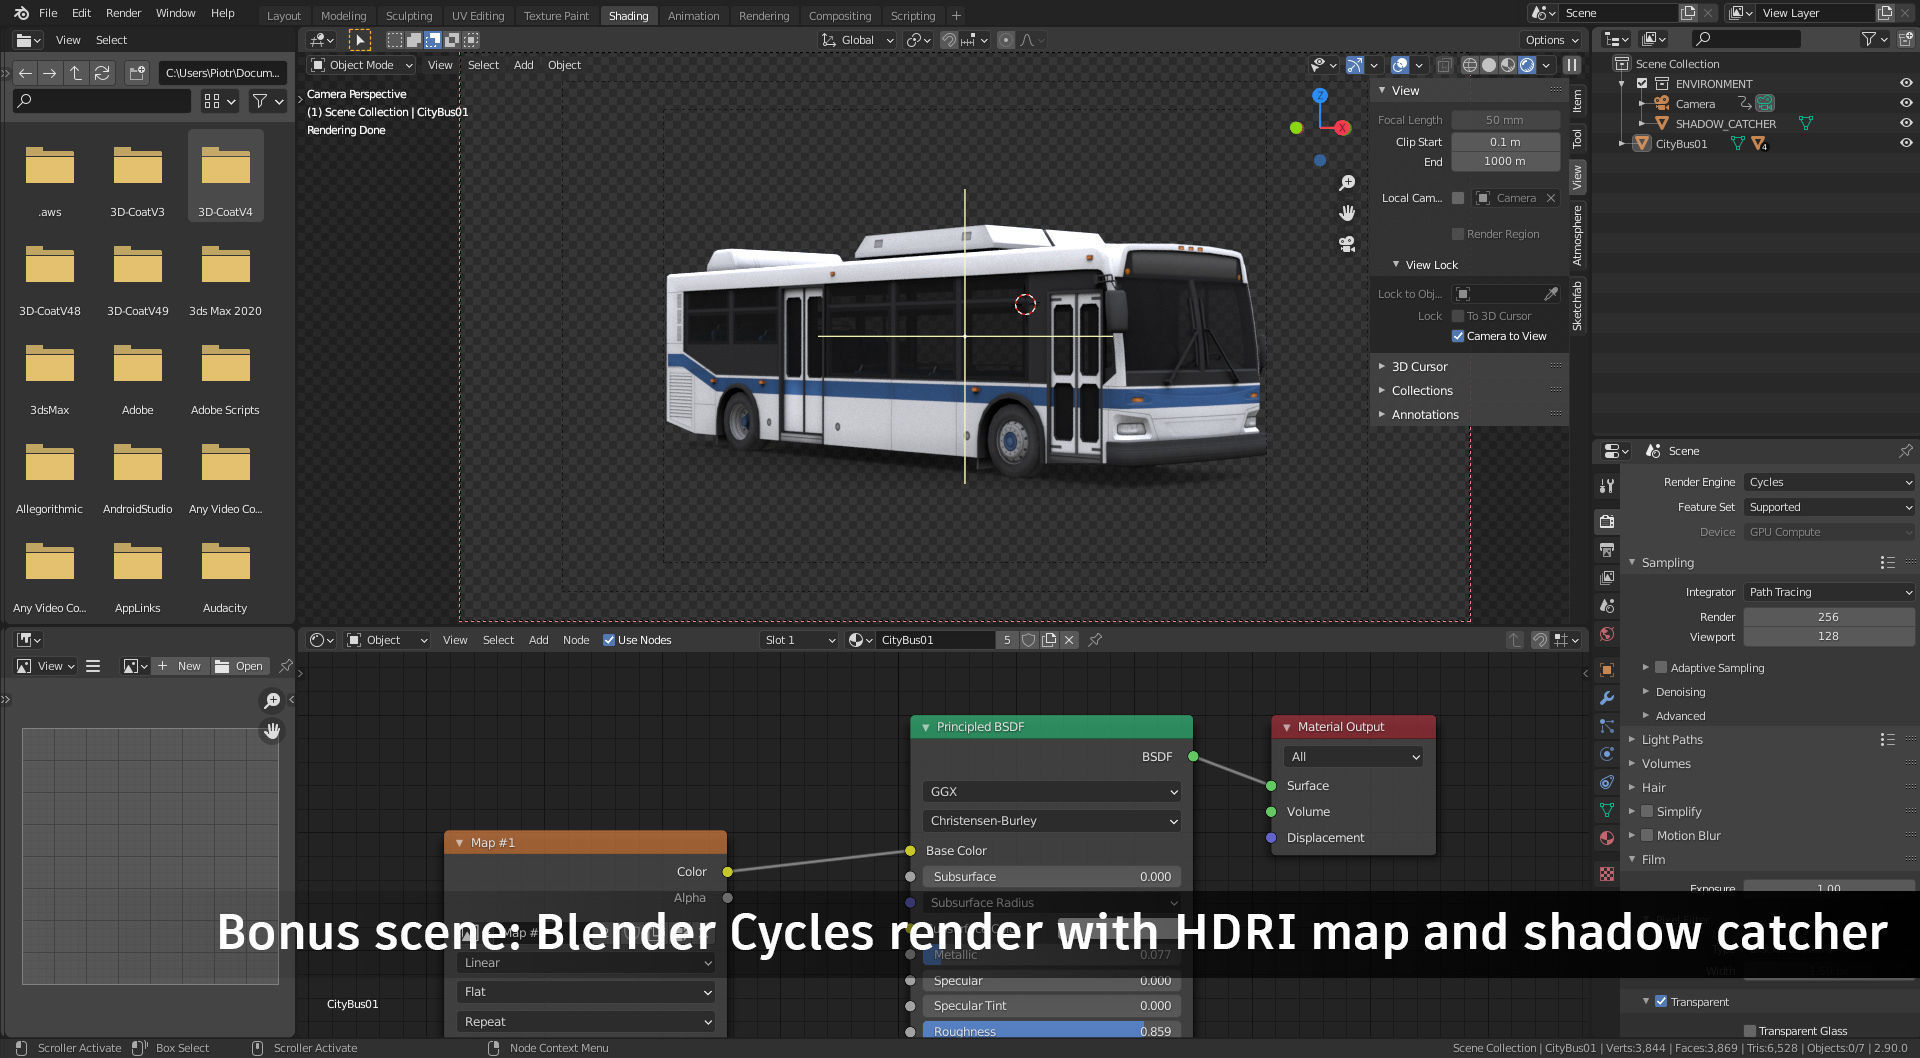Open Render Engine dropdown
1920x1058 pixels.
[x=1829, y=482]
